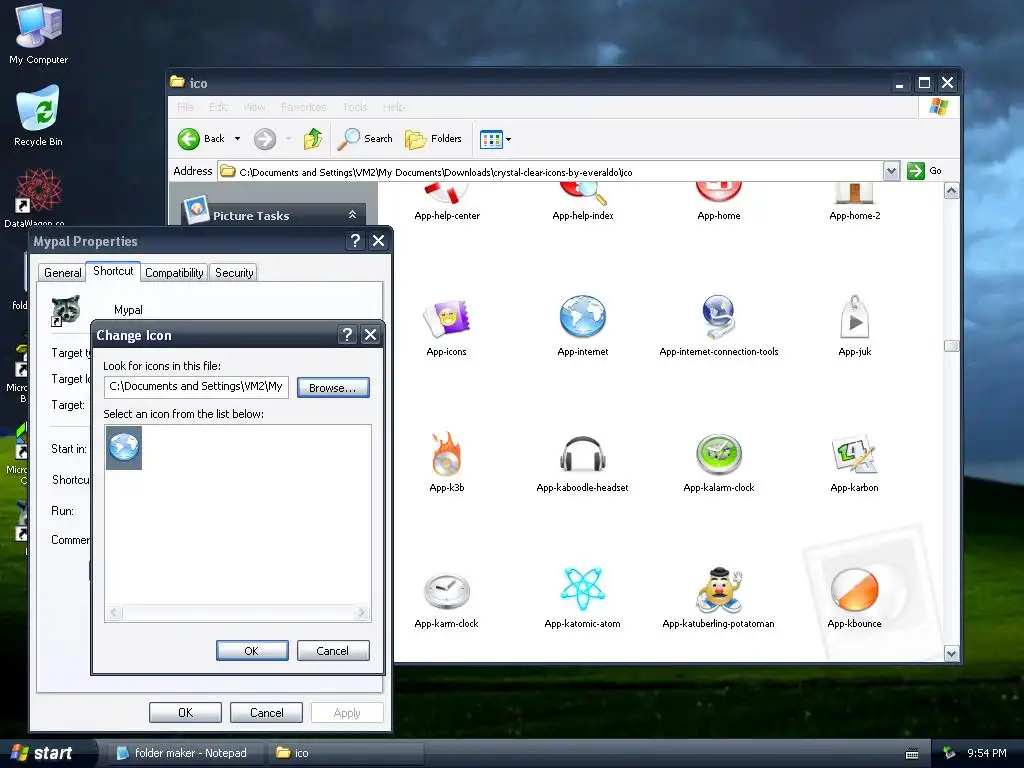Open Recycle Bin on desktop
This screenshot has height=768, width=1024.
pyautogui.click(x=39, y=116)
